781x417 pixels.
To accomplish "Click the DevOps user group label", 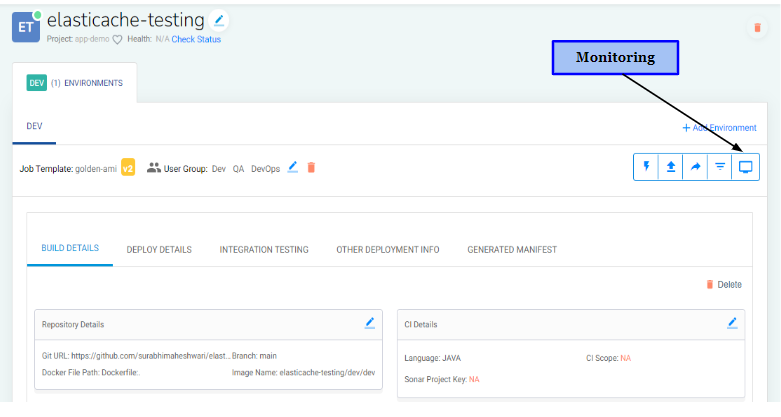I will click(265, 169).
